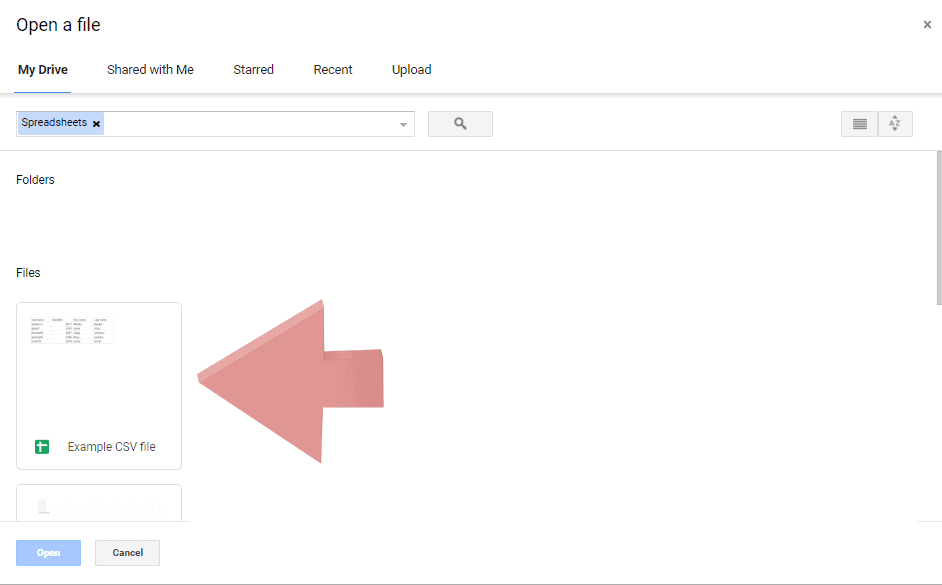Switch to the My Drive tab
This screenshot has width=942, height=585.
(42, 69)
